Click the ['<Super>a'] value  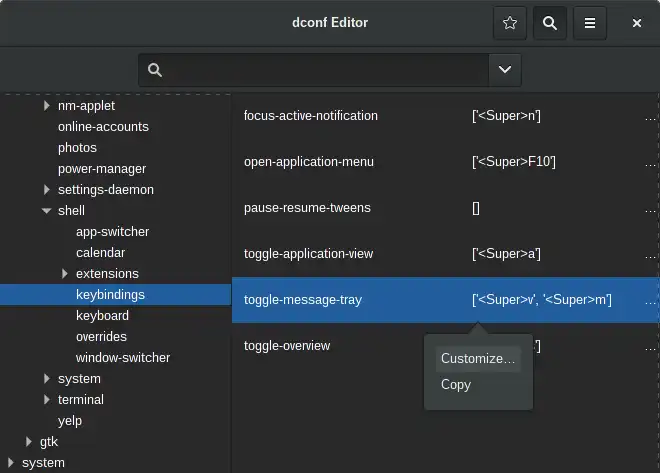(506, 254)
